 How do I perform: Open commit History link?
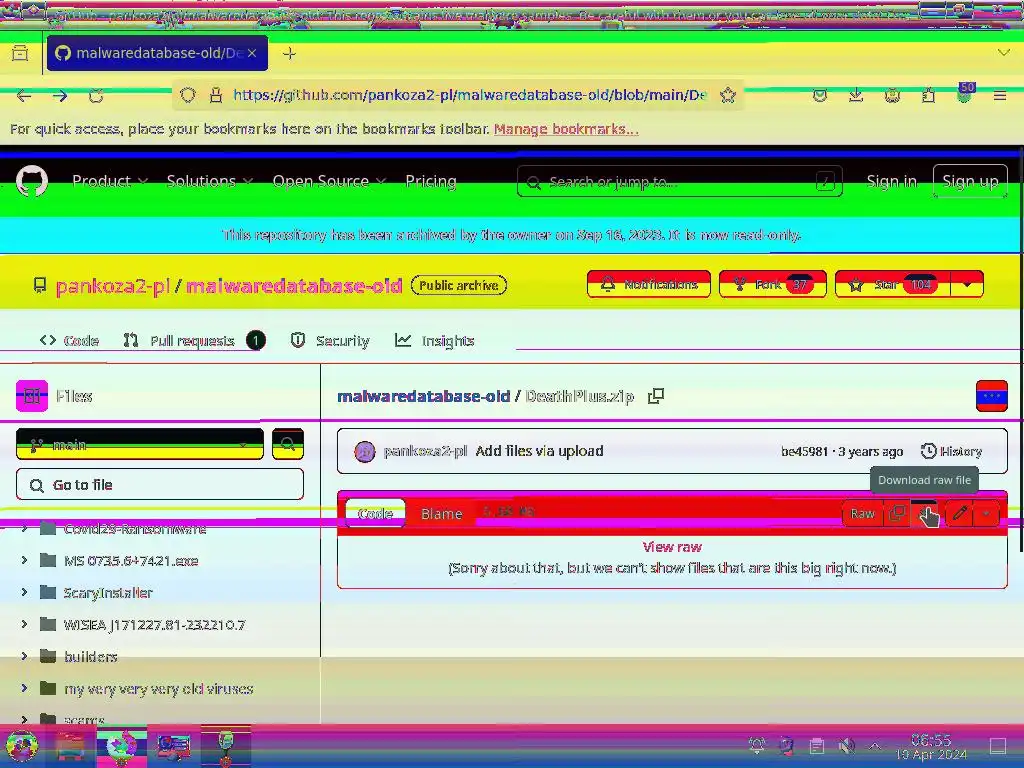pos(951,451)
